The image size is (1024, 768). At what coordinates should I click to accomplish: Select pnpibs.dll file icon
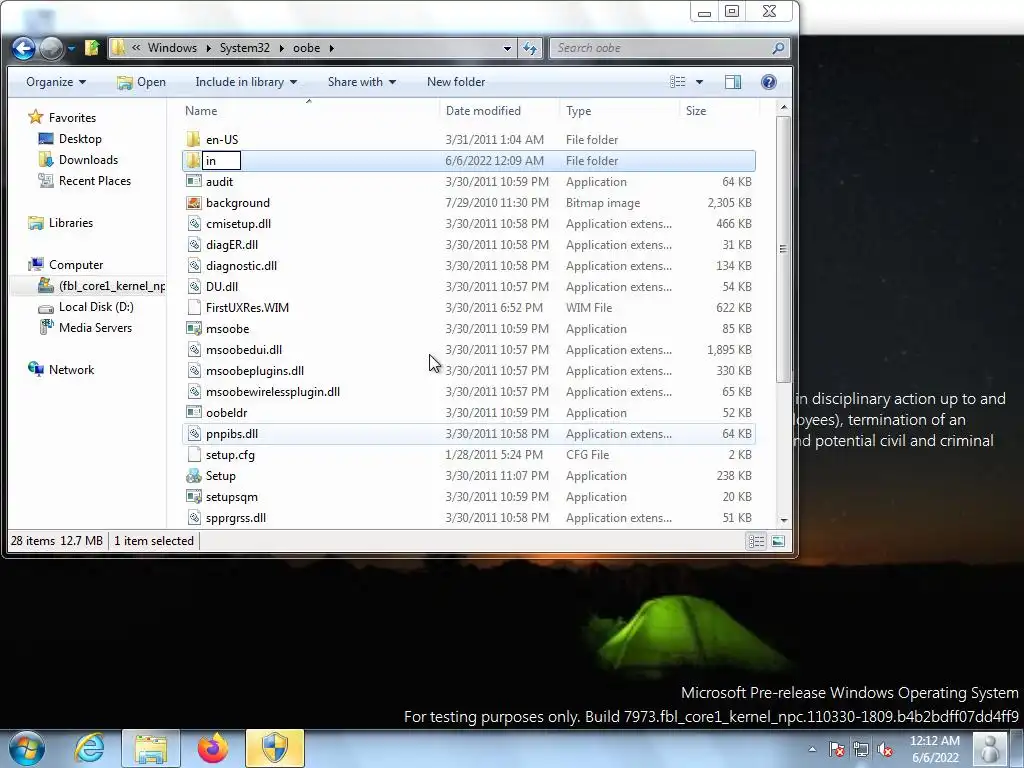193,434
